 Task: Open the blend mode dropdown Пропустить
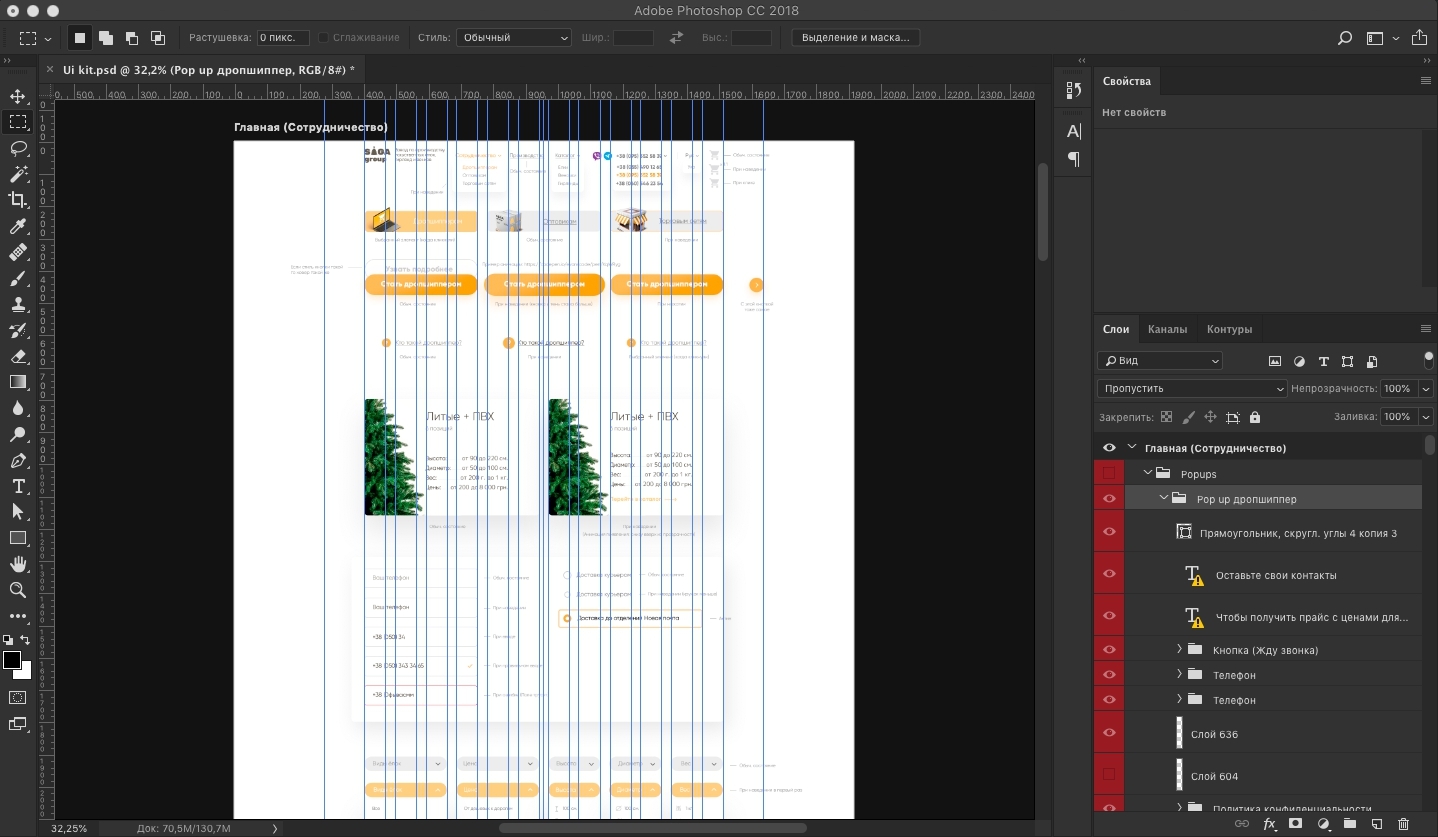[x=1192, y=389]
